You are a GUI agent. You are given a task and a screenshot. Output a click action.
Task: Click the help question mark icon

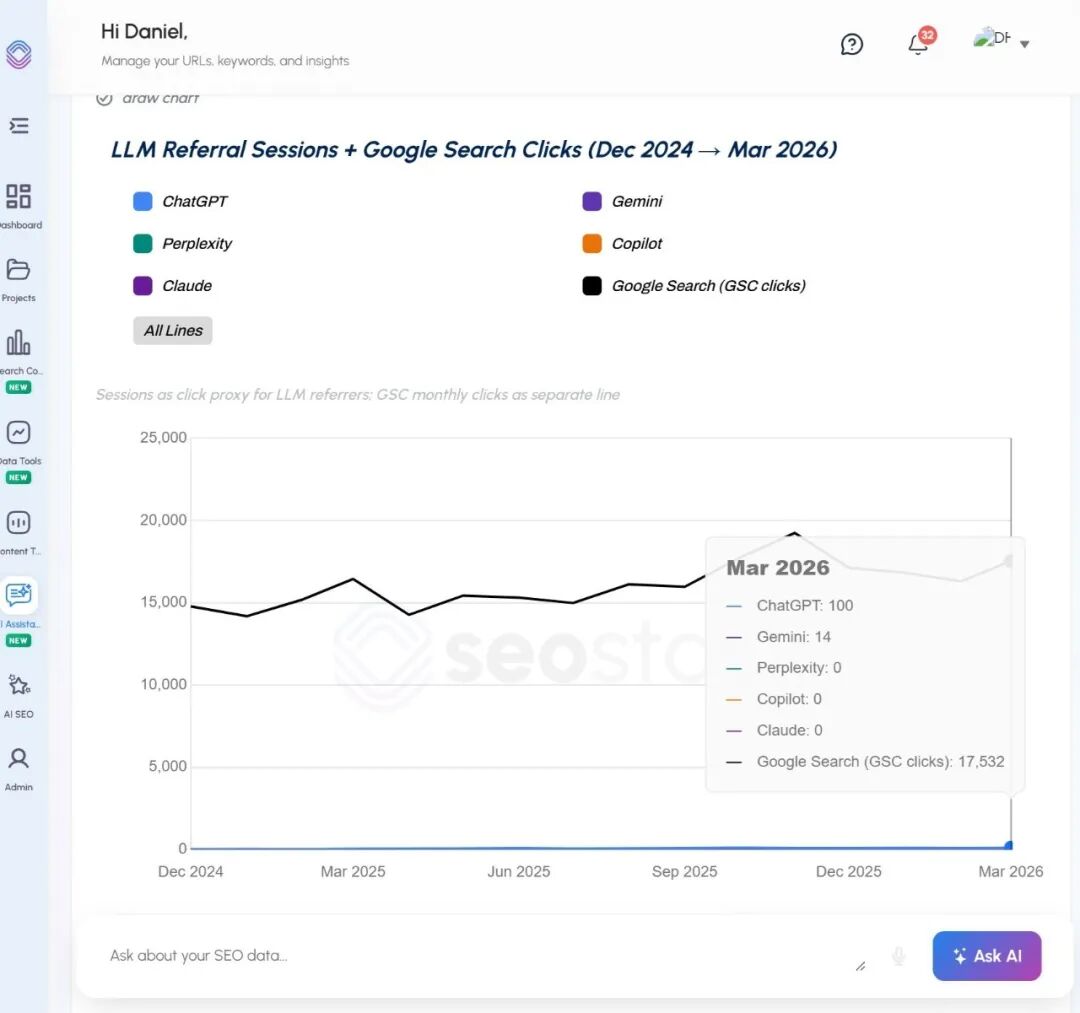click(852, 44)
